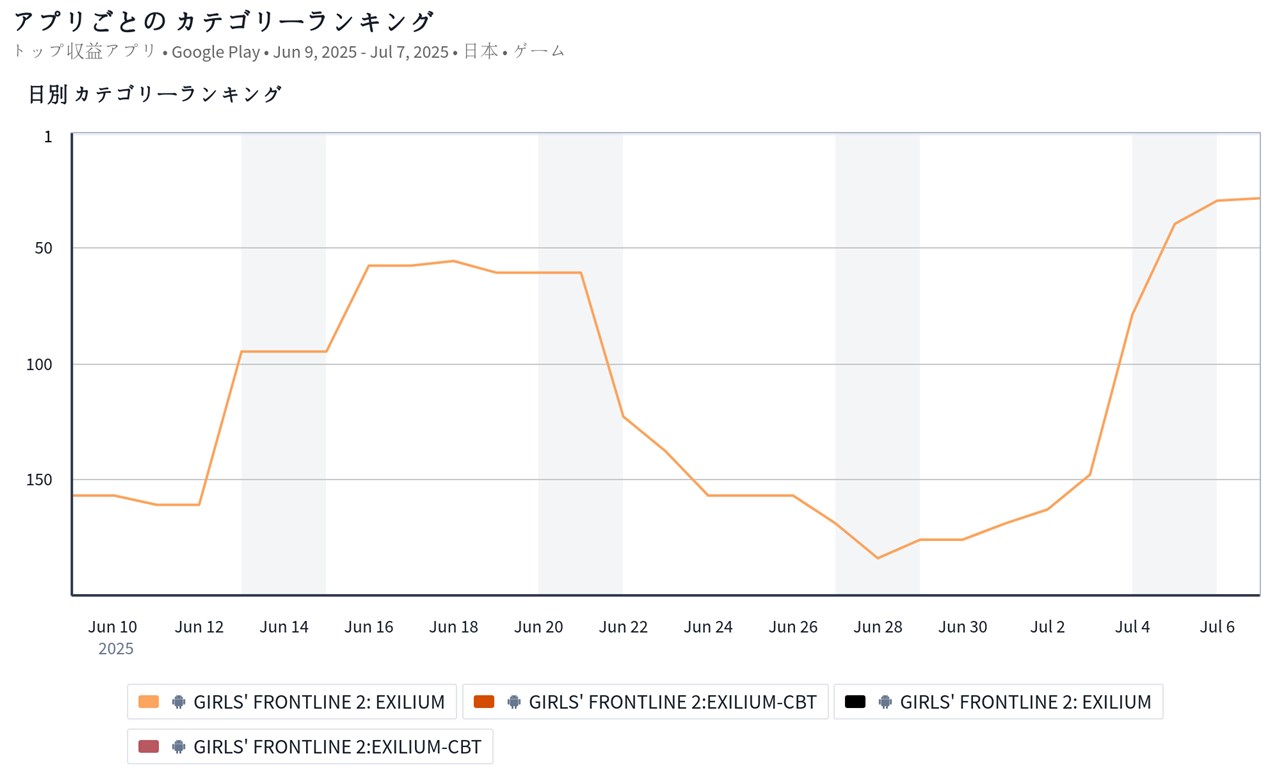Viewport: 1280px width, 768px height.
Task: Click Android icon in light-orange EXILIUM legend entry
Action: tap(179, 702)
